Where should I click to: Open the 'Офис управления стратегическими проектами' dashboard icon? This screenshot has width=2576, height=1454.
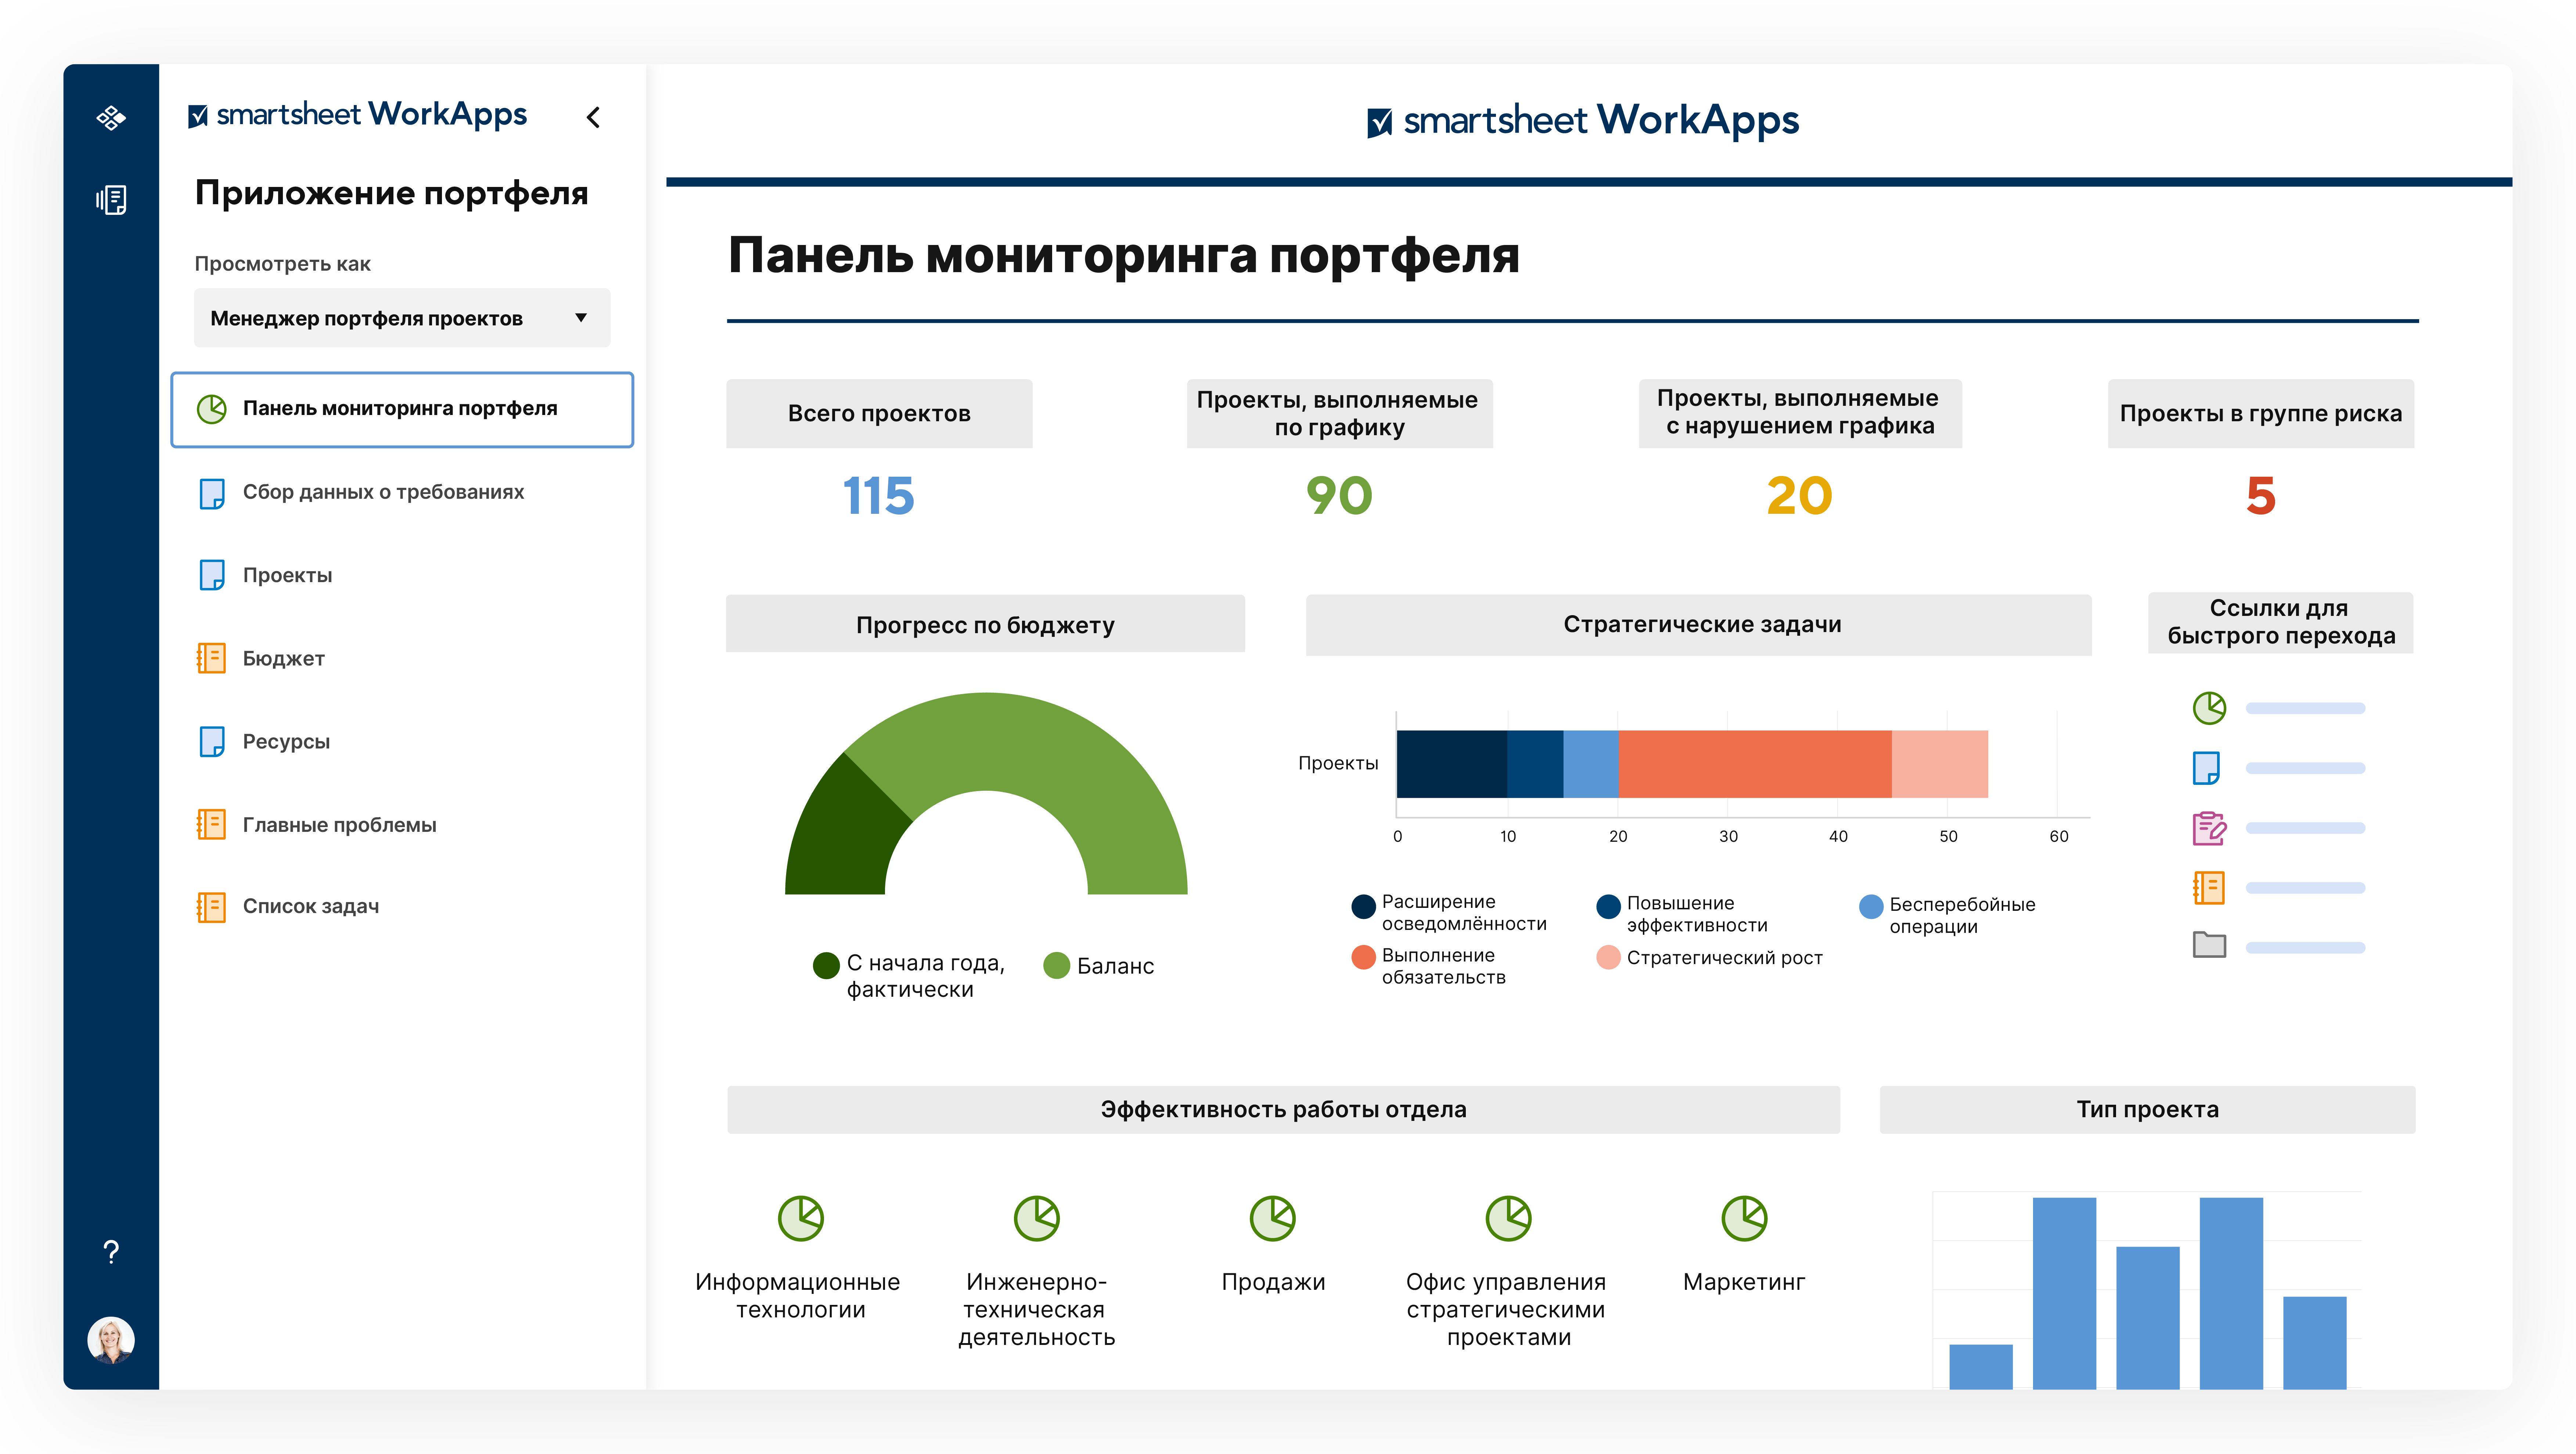tap(1509, 1219)
